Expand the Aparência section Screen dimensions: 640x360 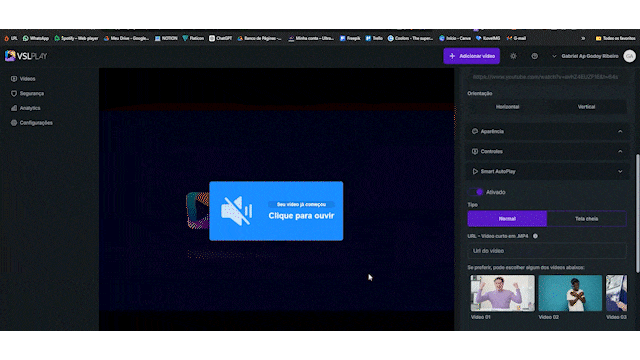pos(547,131)
